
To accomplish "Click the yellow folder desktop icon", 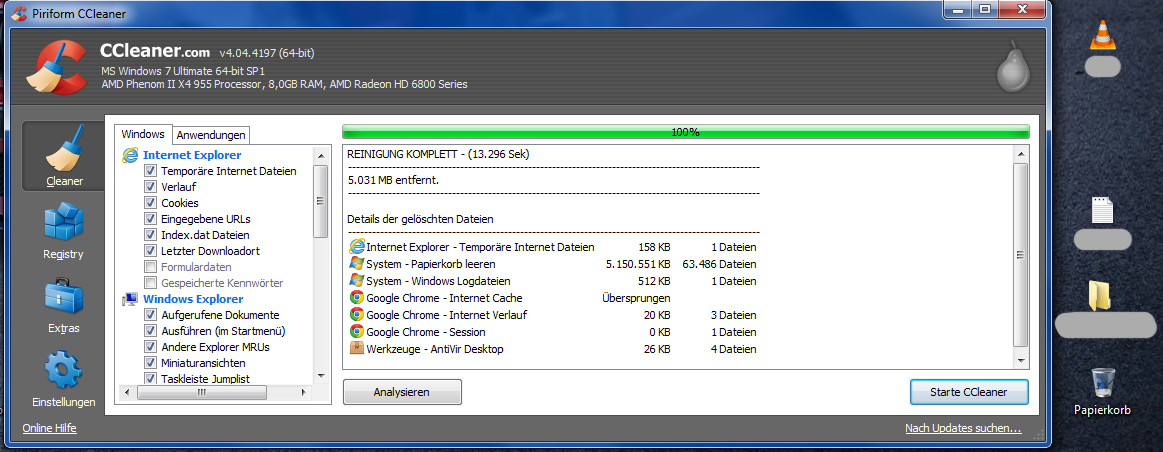I will (x=1101, y=295).
